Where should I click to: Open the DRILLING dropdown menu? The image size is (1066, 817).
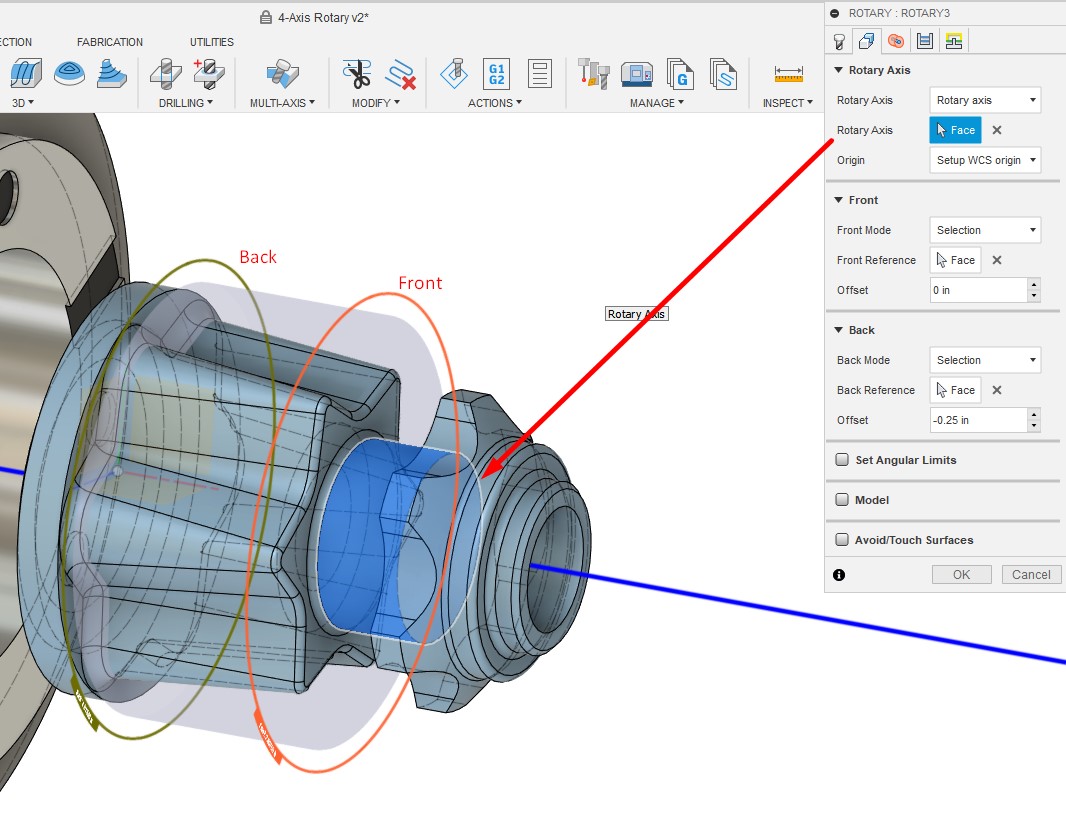coord(186,103)
